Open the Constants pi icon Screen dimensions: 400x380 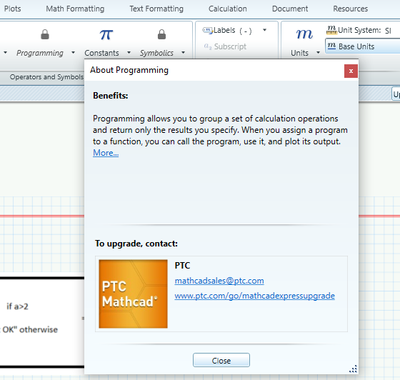[106, 34]
